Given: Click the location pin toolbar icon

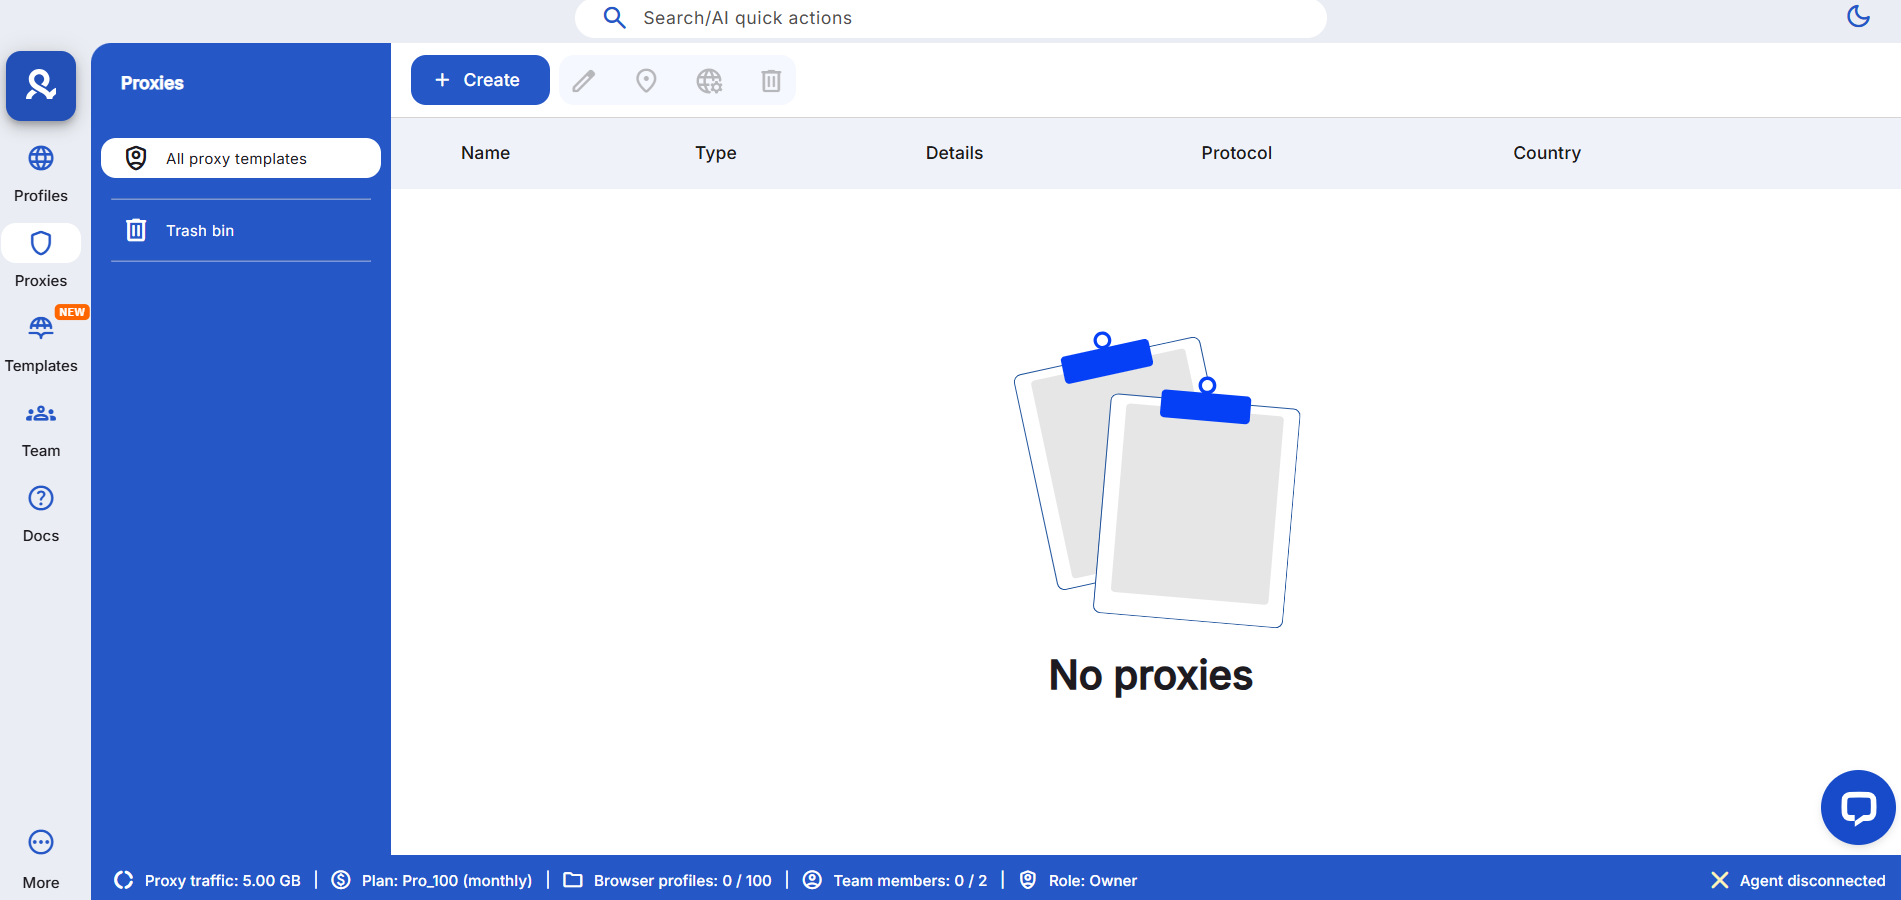Looking at the screenshot, I should [646, 81].
